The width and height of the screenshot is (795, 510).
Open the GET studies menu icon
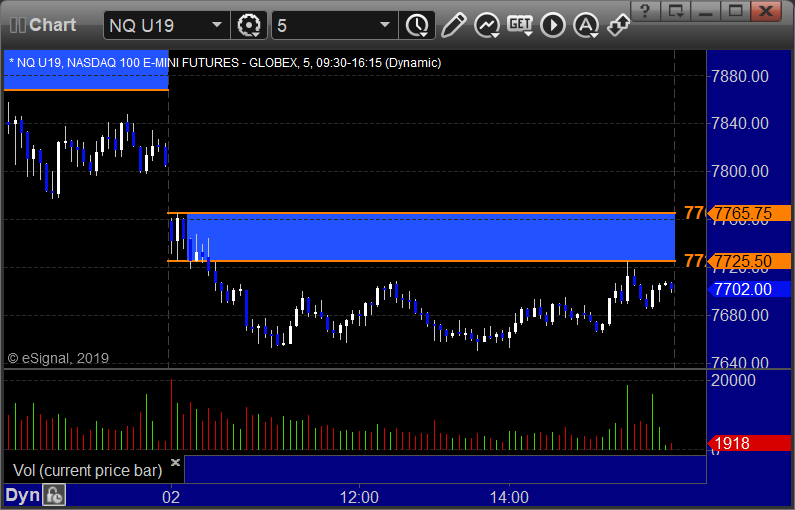[520, 25]
